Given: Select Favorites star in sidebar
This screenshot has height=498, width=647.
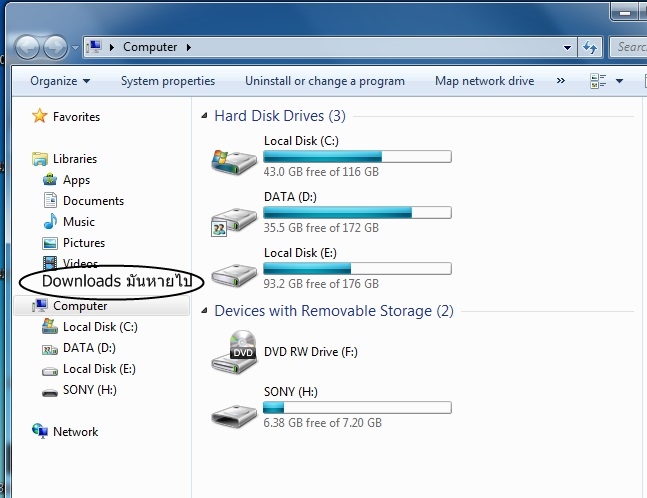Looking at the screenshot, I should (x=40, y=117).
